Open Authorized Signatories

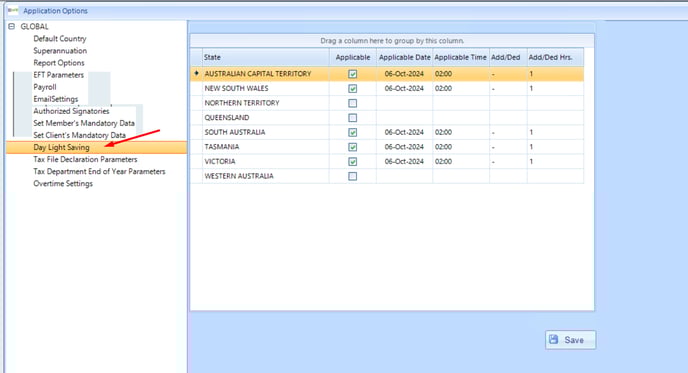click(71, 111)
